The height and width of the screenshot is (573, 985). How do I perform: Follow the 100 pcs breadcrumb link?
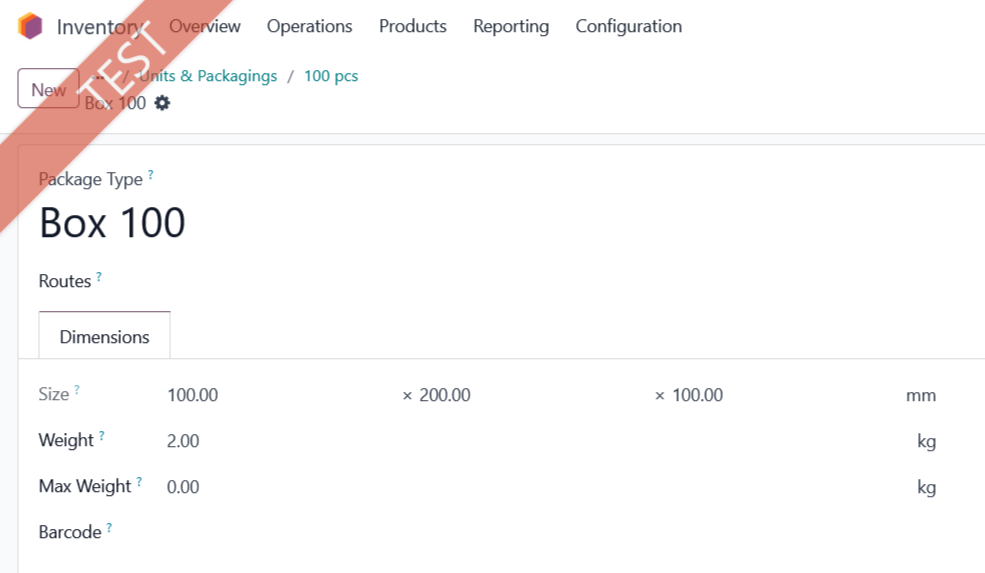[331, 76]
